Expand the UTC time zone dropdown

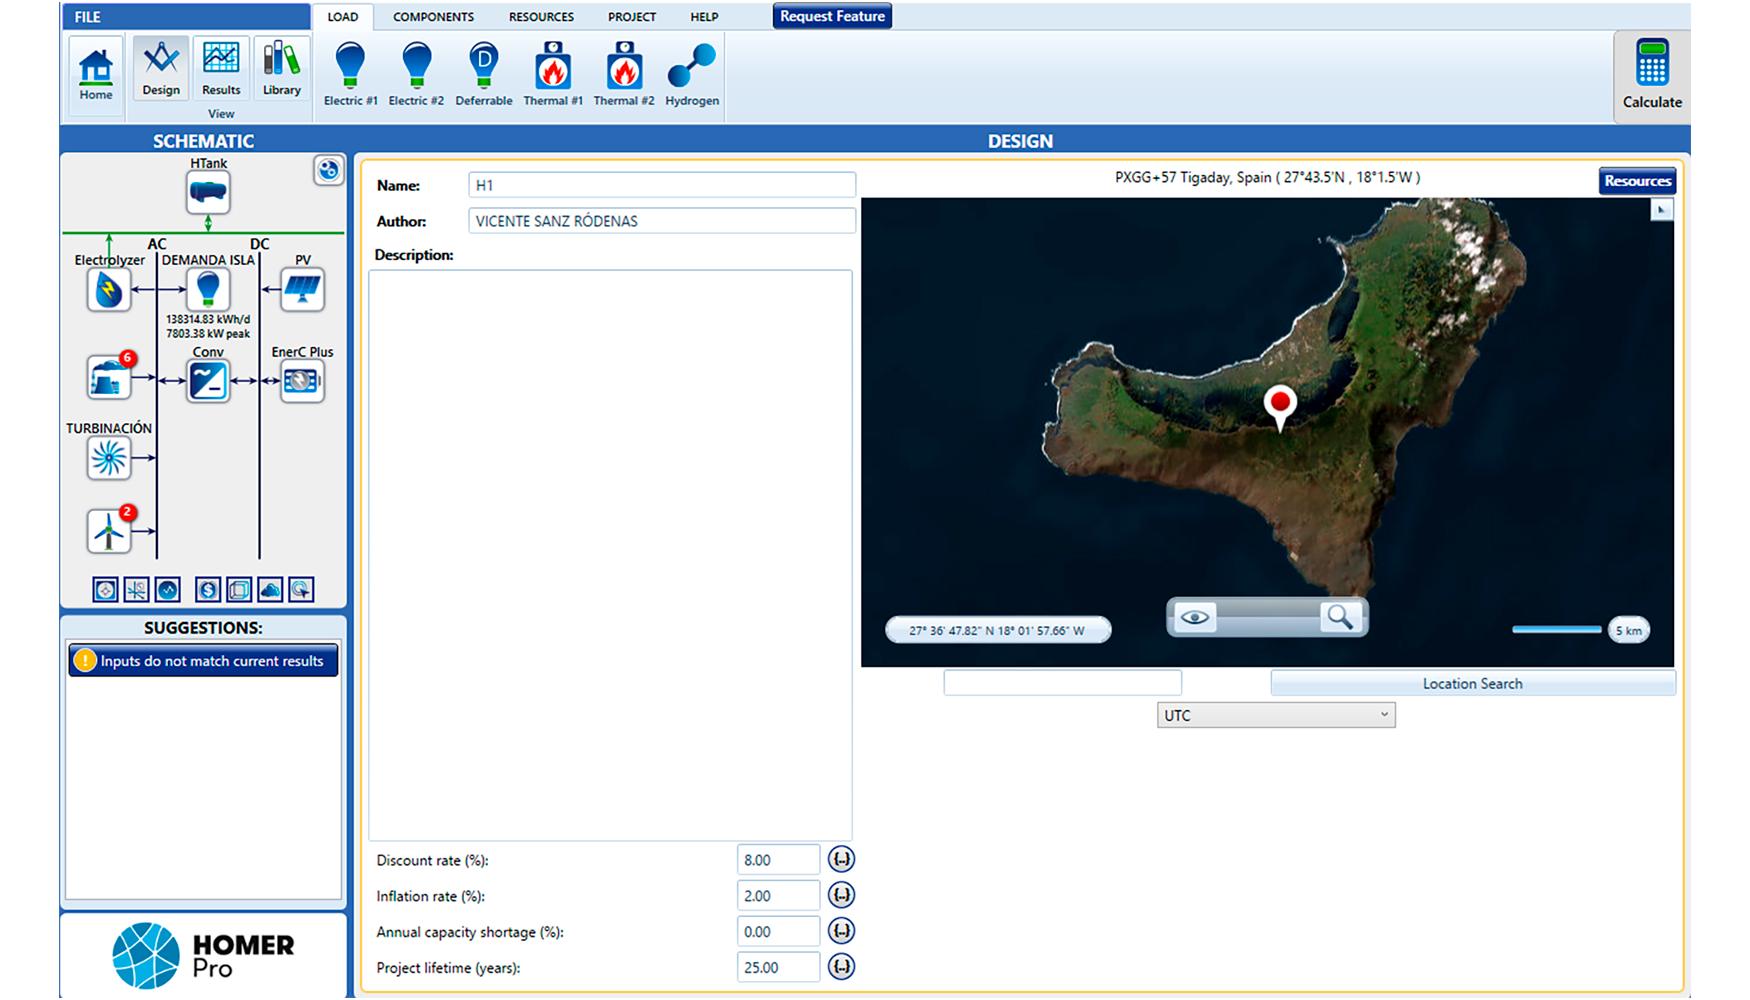coord(1275,715)
